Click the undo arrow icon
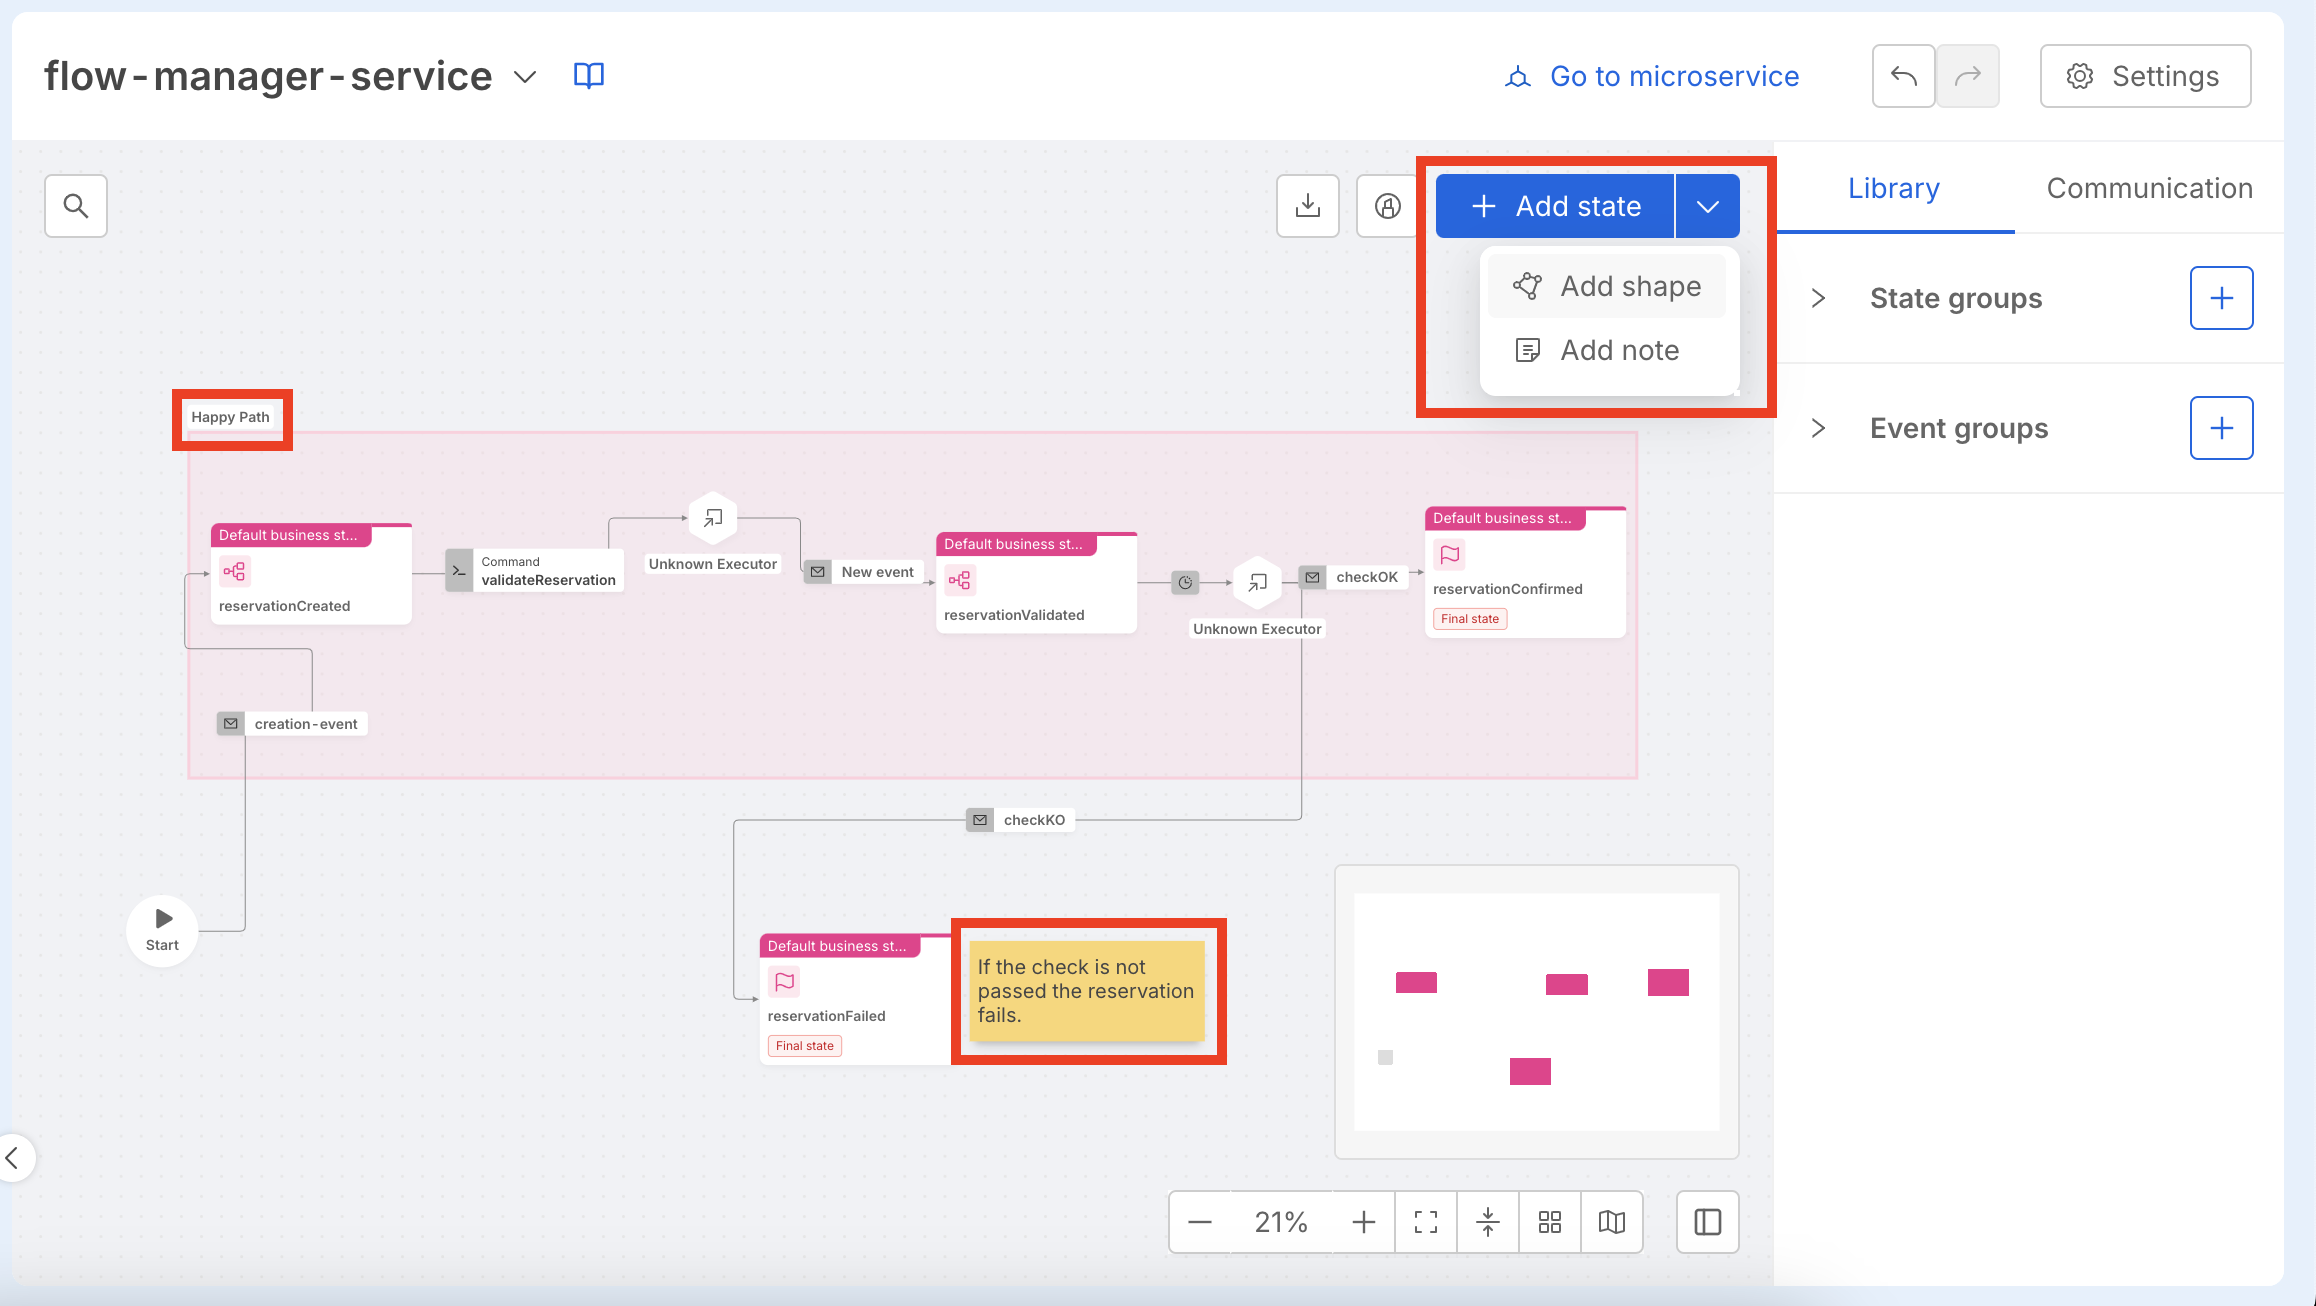2316x1306 pixels. (1903, 75)
